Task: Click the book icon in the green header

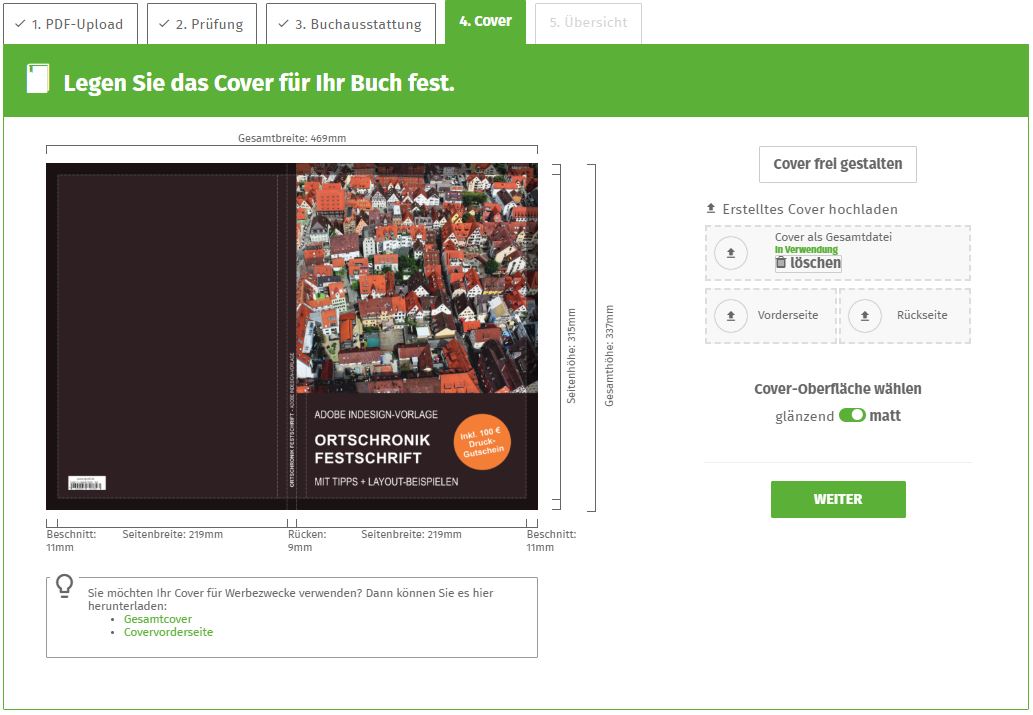Action: coord(38,78)
